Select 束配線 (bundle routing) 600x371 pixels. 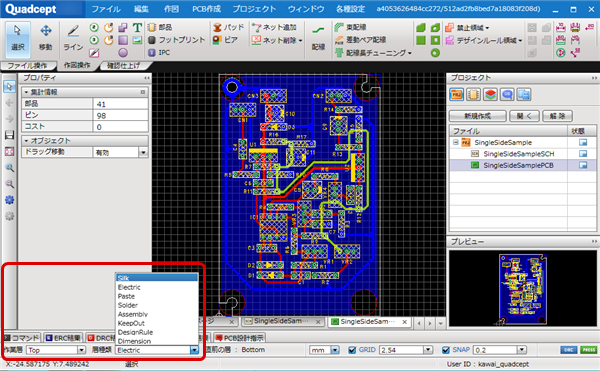[x=351, y=27]
